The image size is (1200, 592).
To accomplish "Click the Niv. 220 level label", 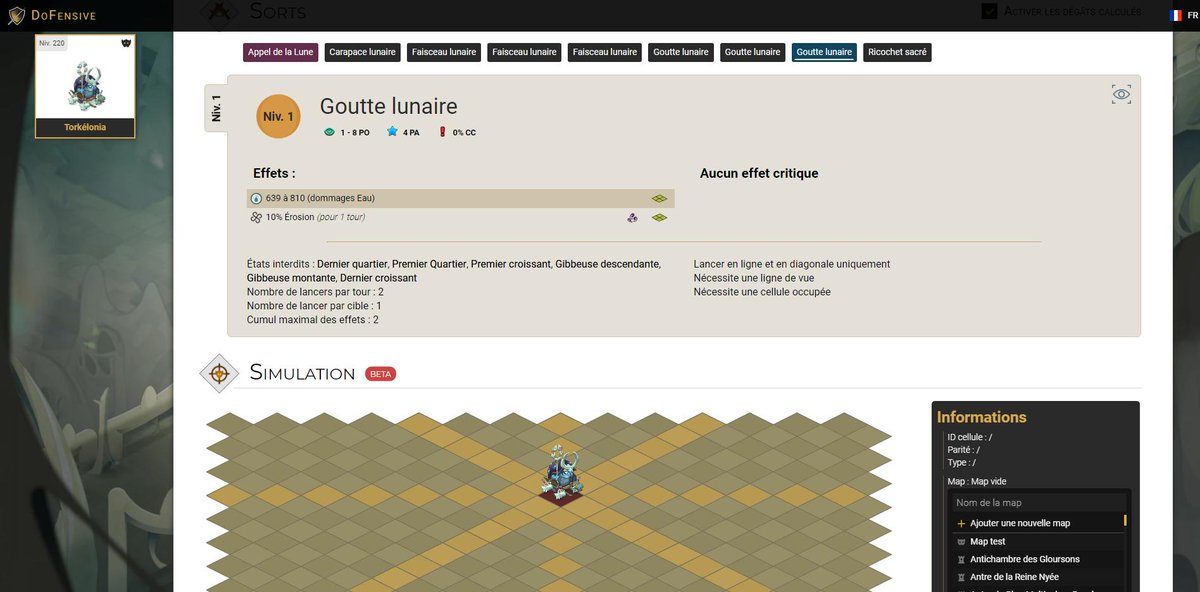I will 52,43.
